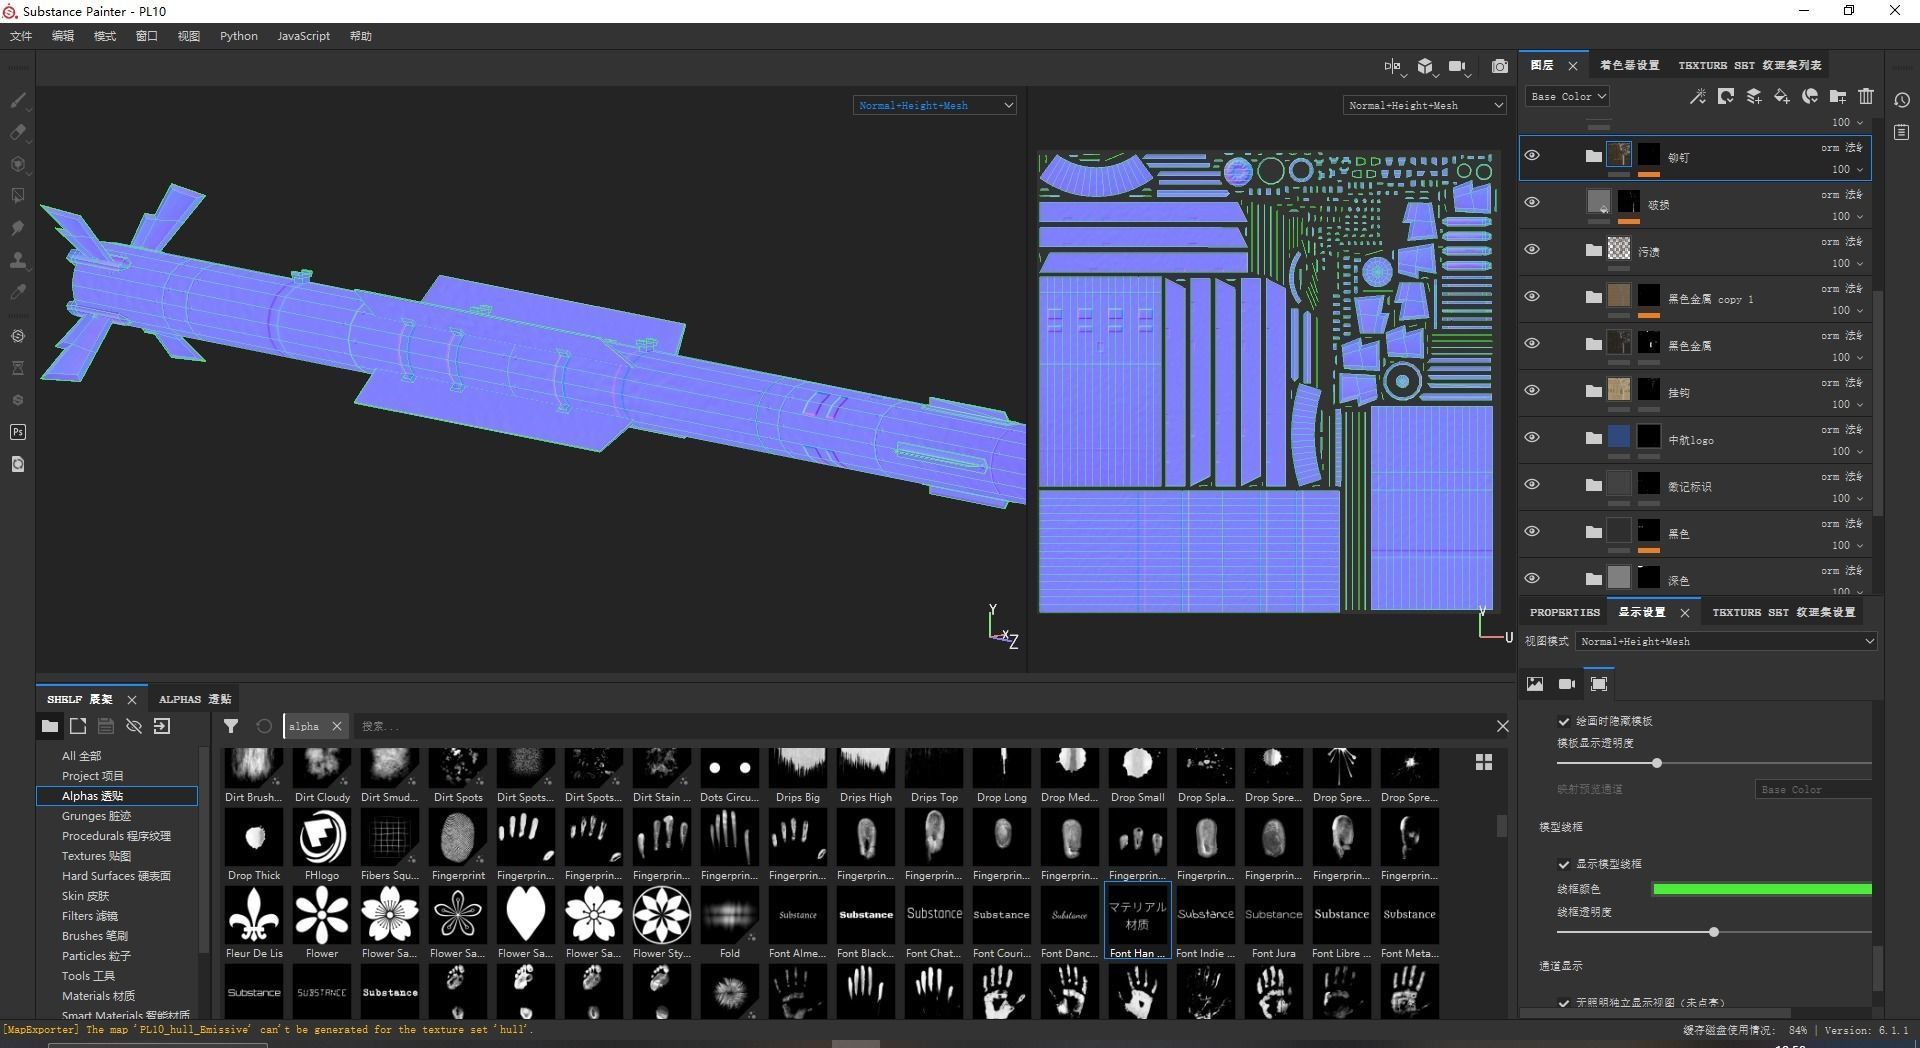Take a viewport screenshot with camera icon
This screenshot has width=1920, height=1048.
tap(1499, 66)
